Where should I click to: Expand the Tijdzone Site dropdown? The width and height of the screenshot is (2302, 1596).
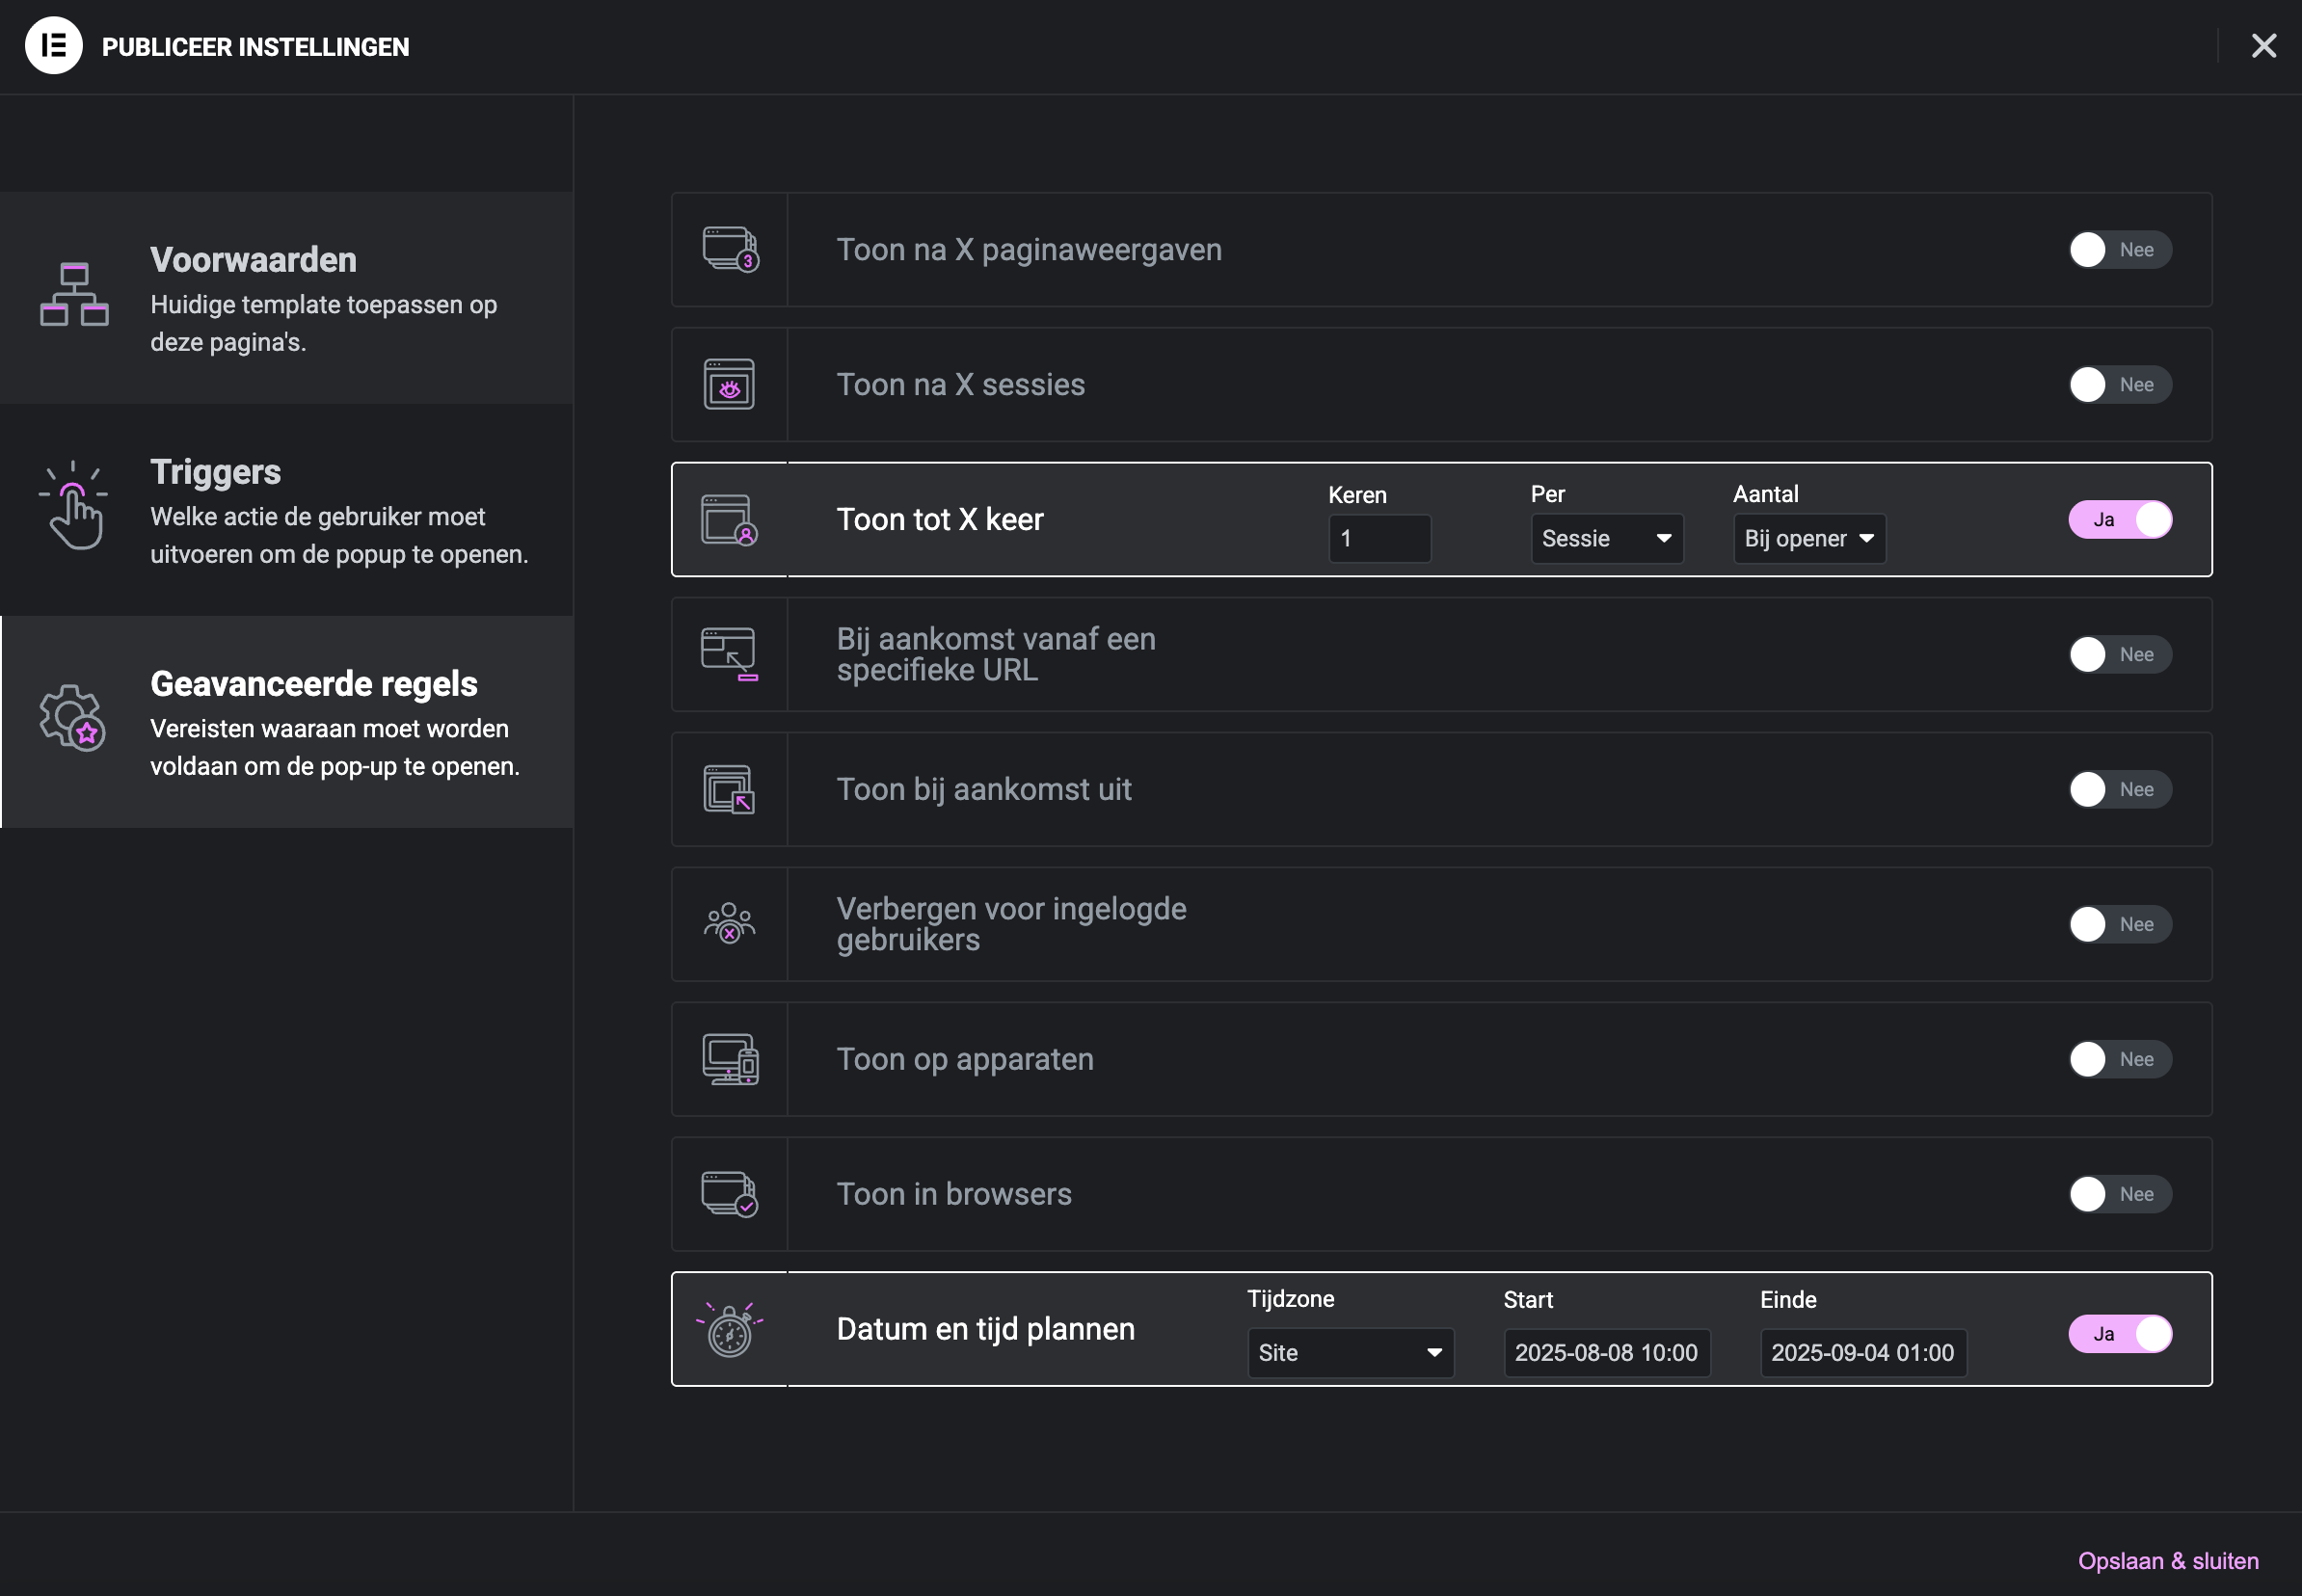[x=1349, y=1353]
